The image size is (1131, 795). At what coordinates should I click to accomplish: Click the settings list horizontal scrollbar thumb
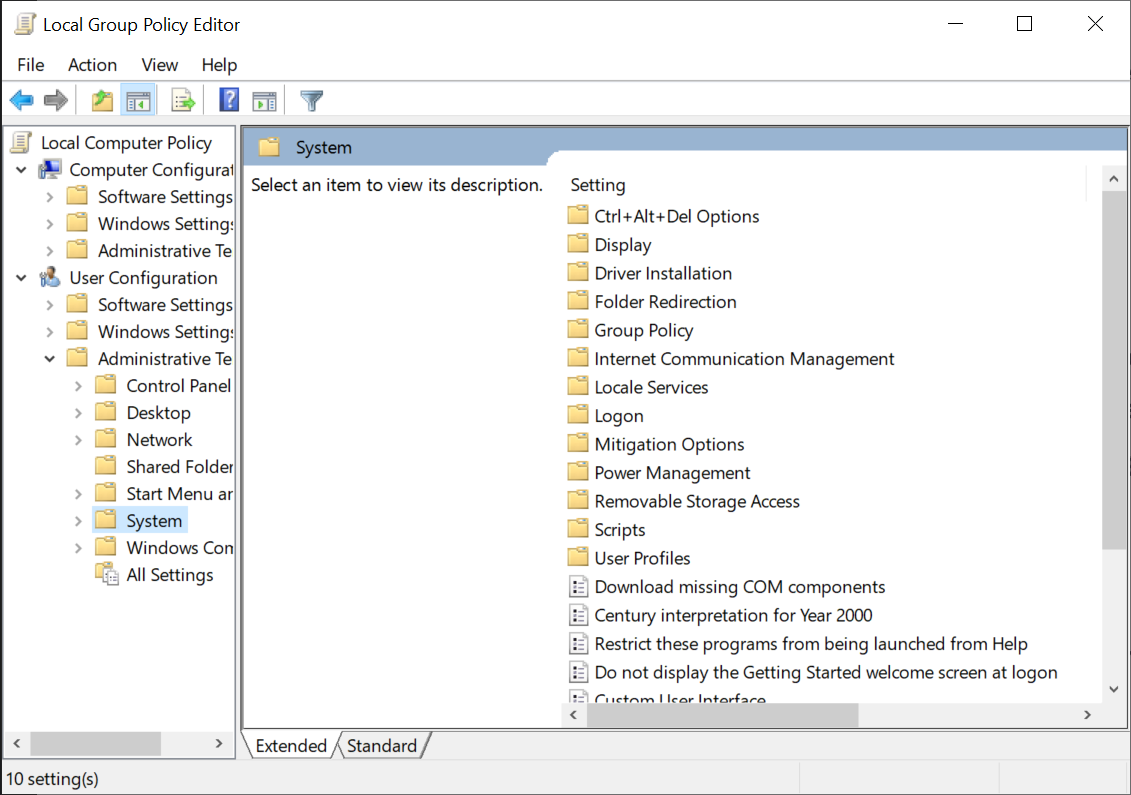click(723, 714)
